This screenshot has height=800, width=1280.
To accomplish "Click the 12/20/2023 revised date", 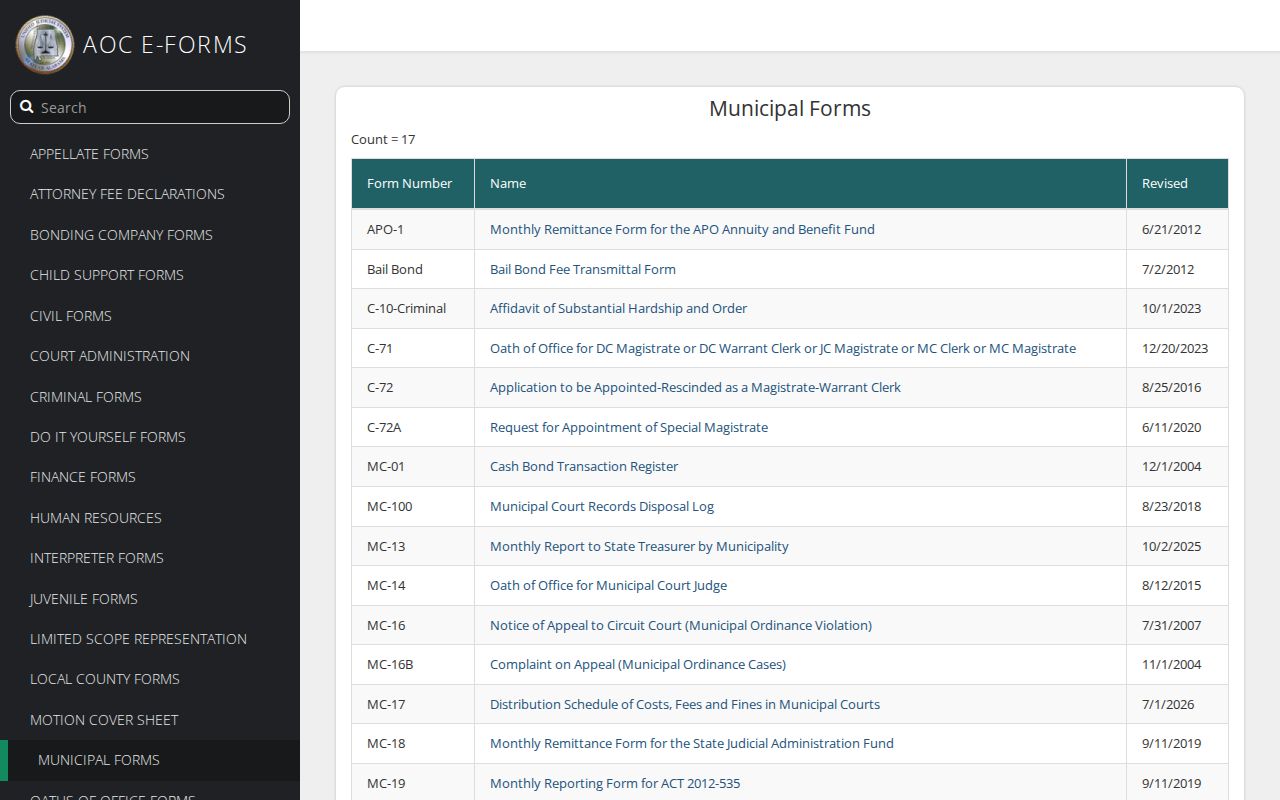I will [1175, 348].
